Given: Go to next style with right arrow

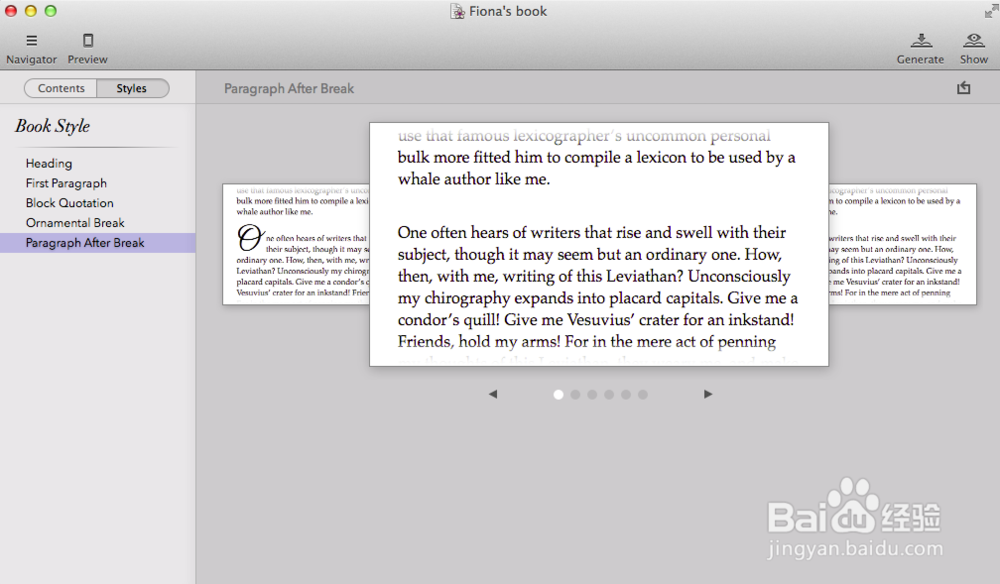Looking at the screenshot, I should click(x=708, y=394).
